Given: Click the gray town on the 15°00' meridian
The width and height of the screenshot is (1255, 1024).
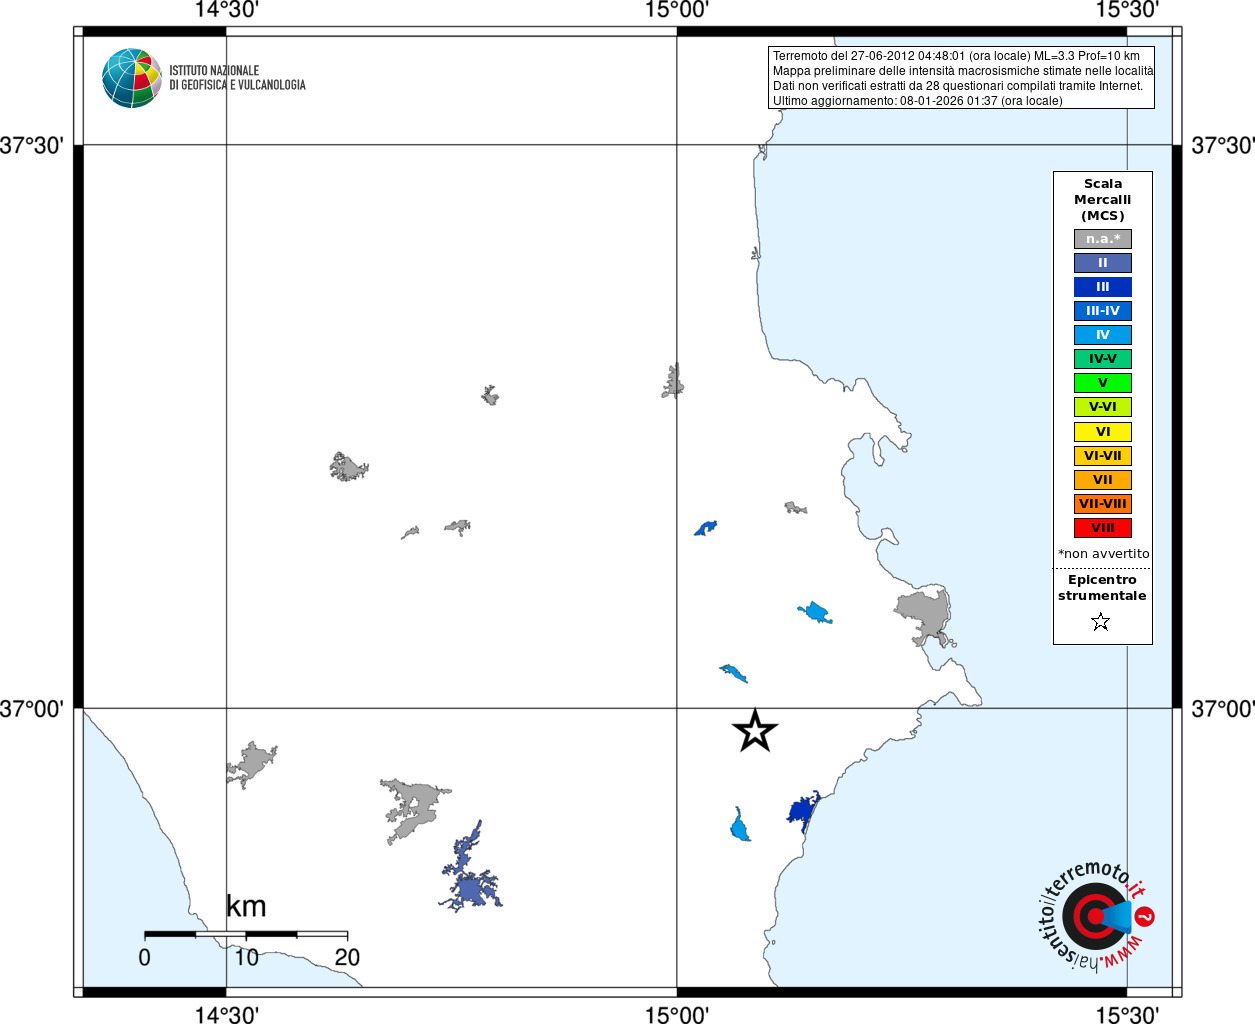Looking at the screenshot, I should [x=673, y=382].
